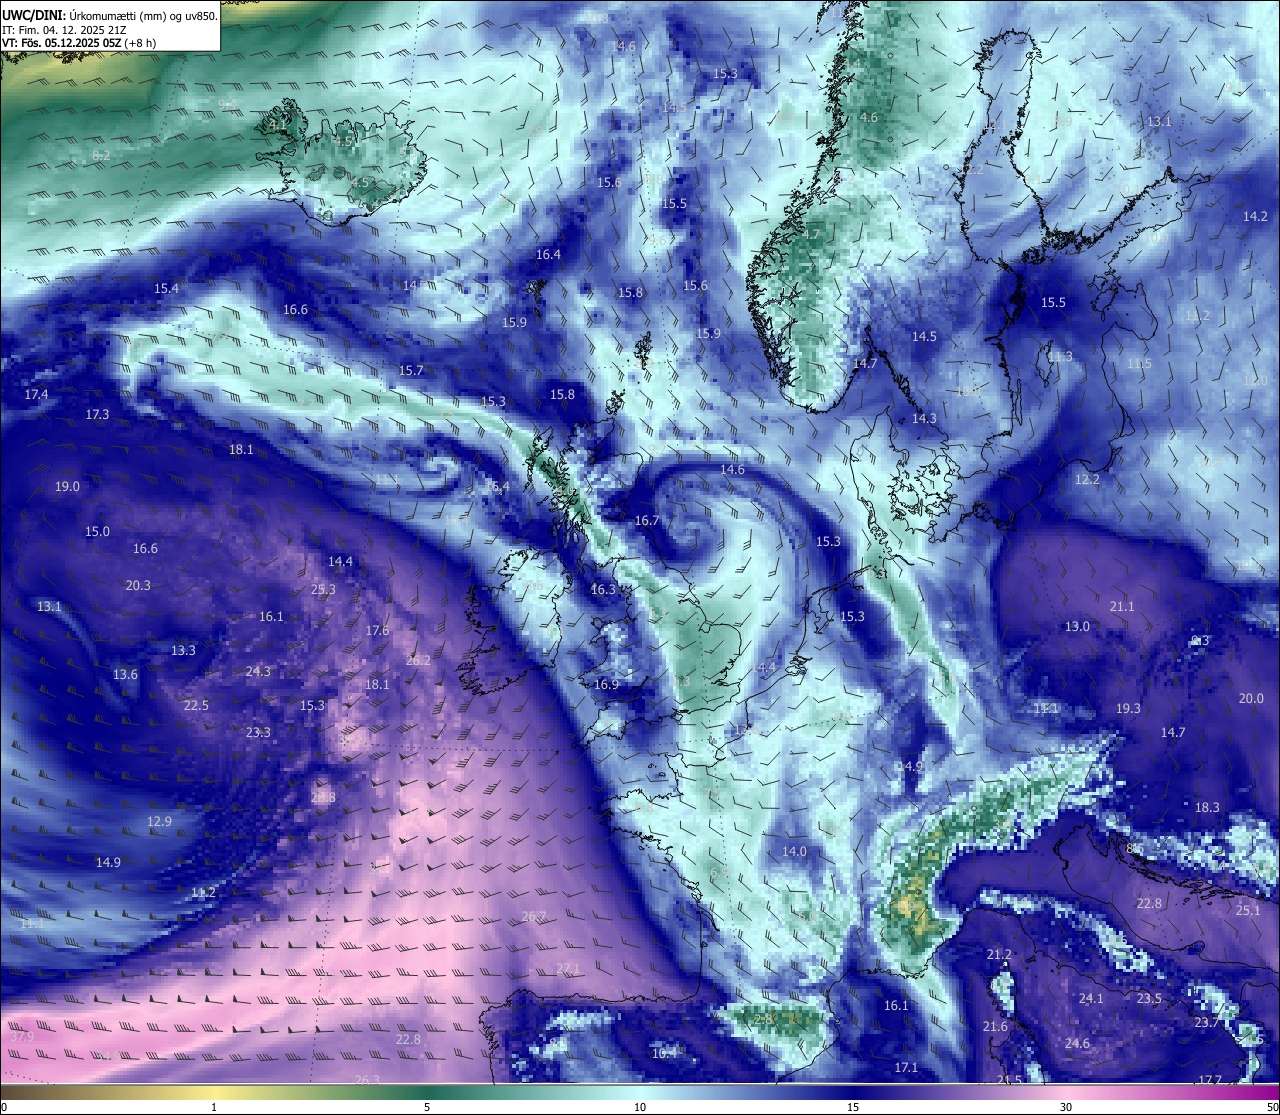1280x1115 pixels.
Task: Click the value 13.6 on the map
Action: coord(125,674)
